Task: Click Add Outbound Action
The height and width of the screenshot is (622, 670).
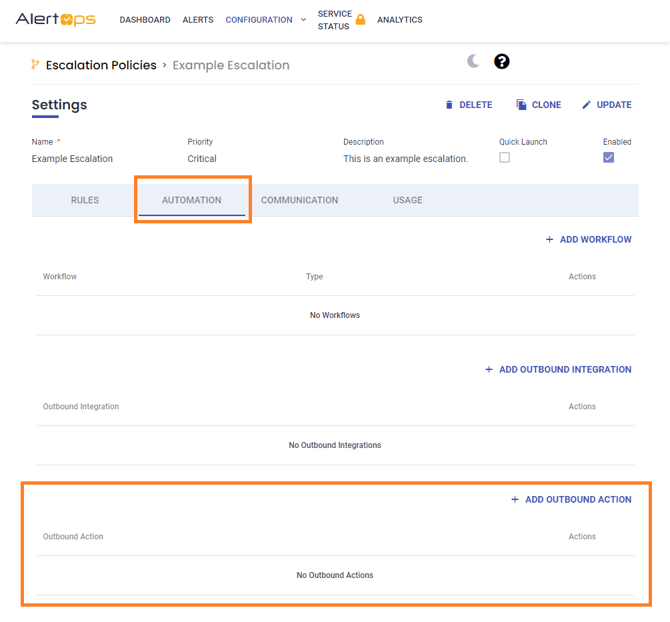Action: (x=571, y=500)
